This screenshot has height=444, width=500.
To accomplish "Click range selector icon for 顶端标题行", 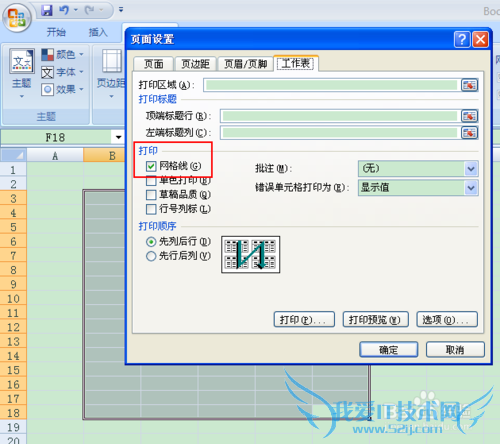I will pos(469,116).
